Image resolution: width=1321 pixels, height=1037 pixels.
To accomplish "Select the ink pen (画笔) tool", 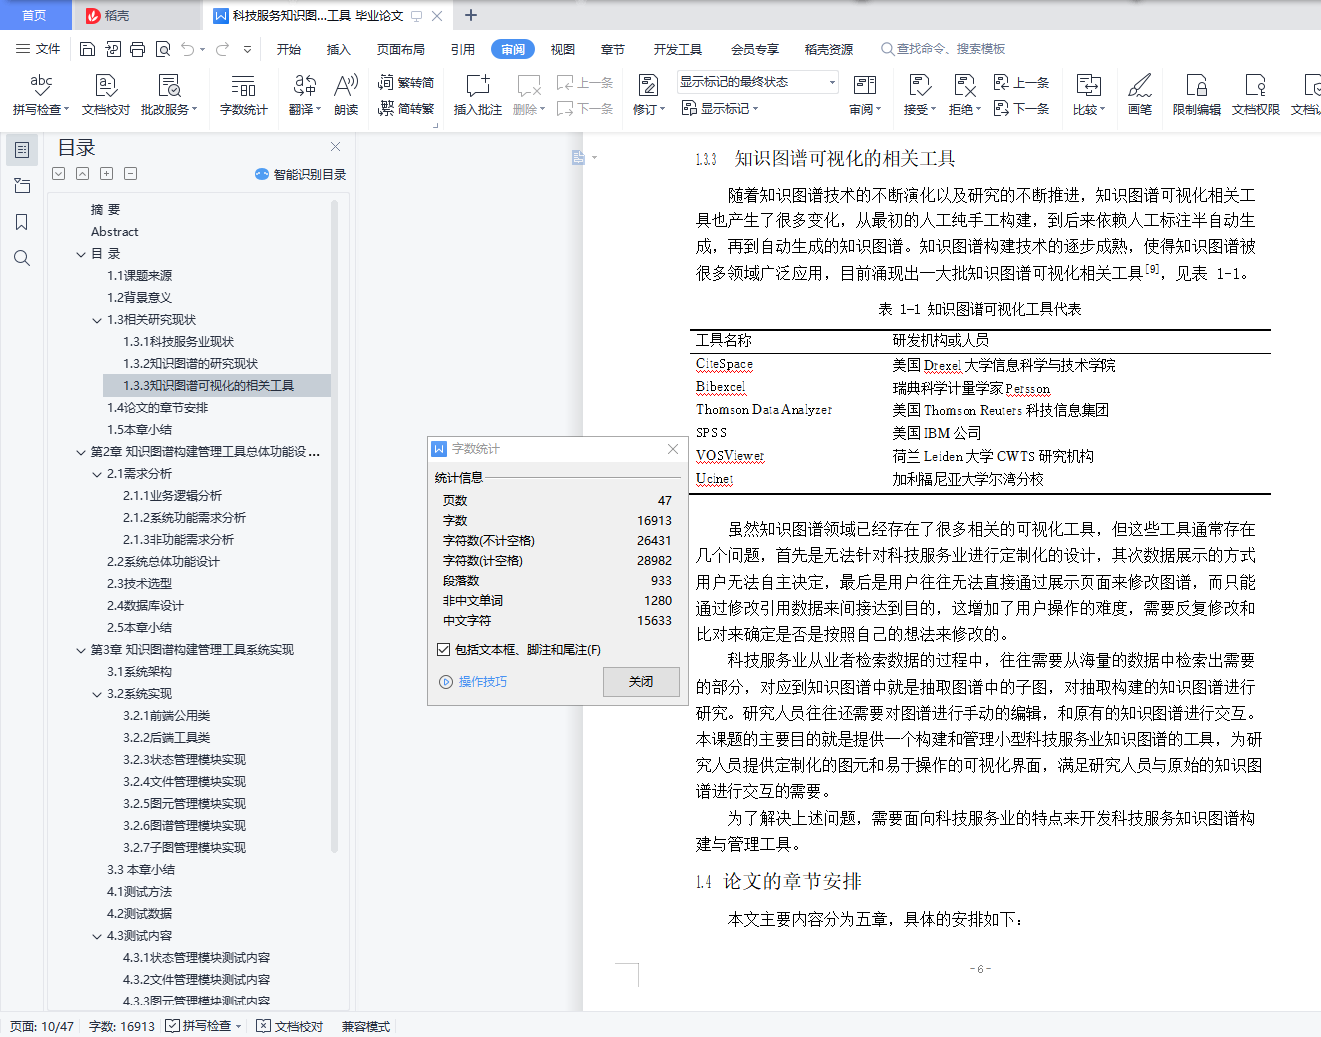I will (x=1140, y=95).
